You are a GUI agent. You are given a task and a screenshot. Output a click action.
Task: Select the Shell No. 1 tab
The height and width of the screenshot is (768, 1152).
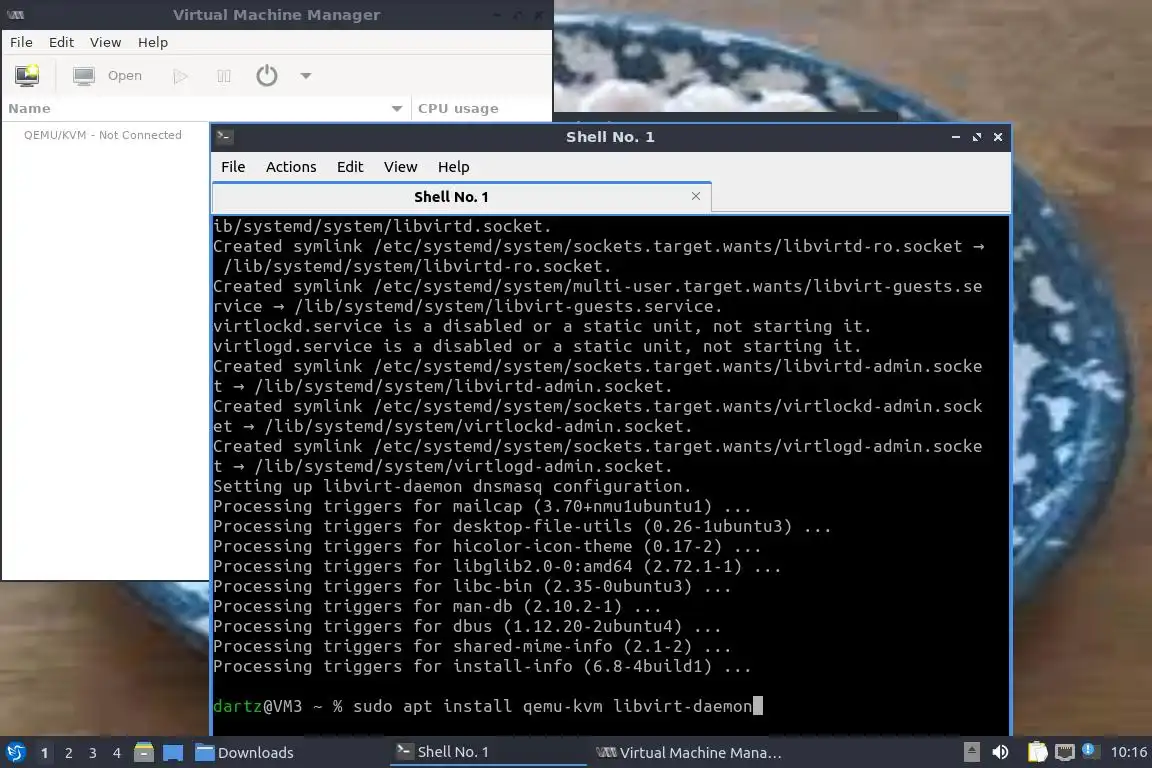click(451, 197)
